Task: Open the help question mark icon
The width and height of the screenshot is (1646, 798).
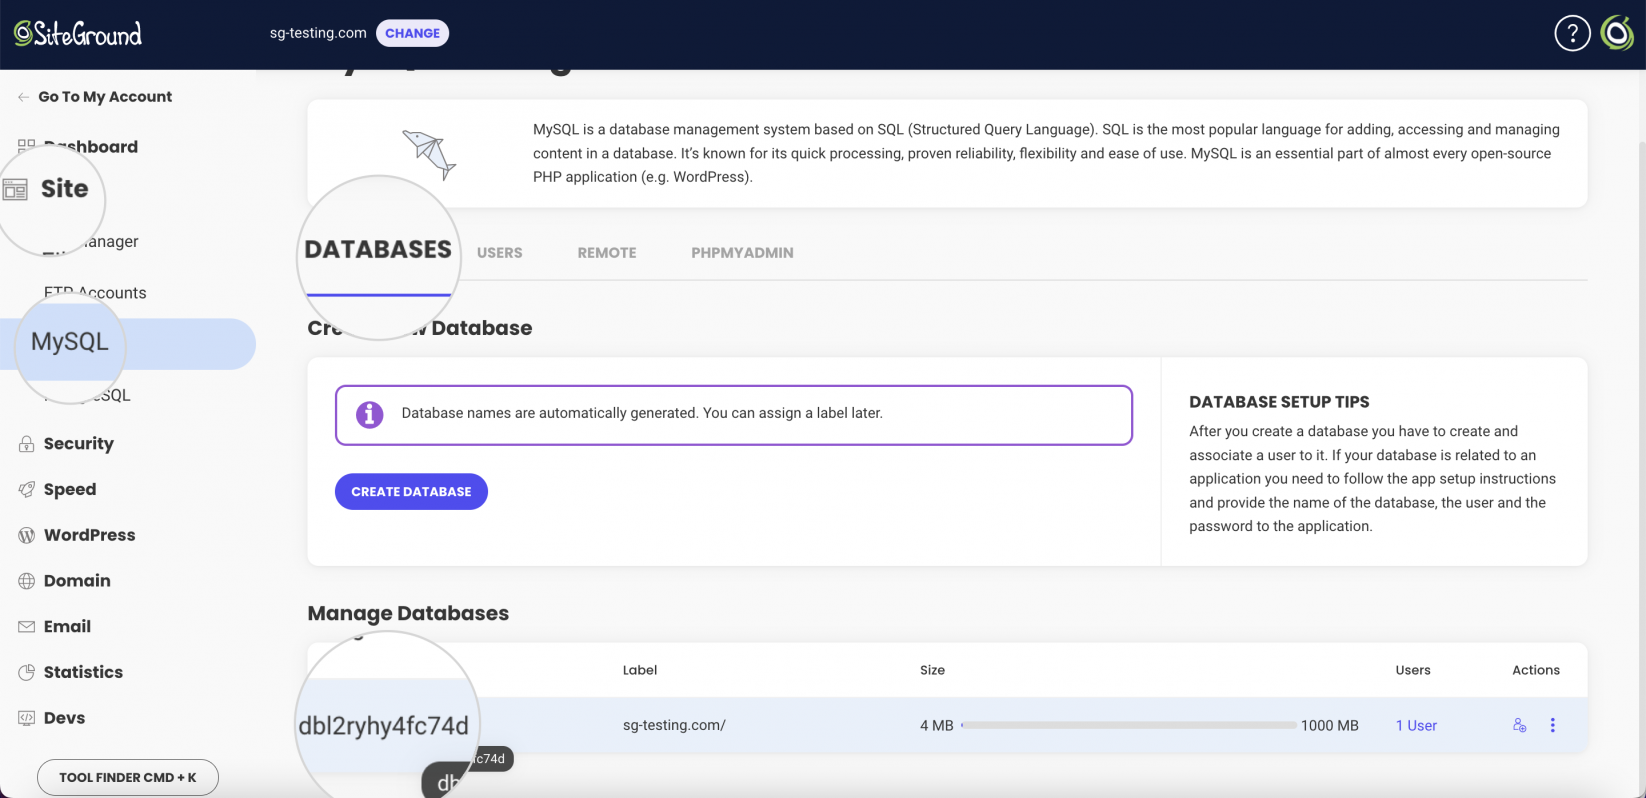Action: pyautogui.click(x=1572, y=34)
